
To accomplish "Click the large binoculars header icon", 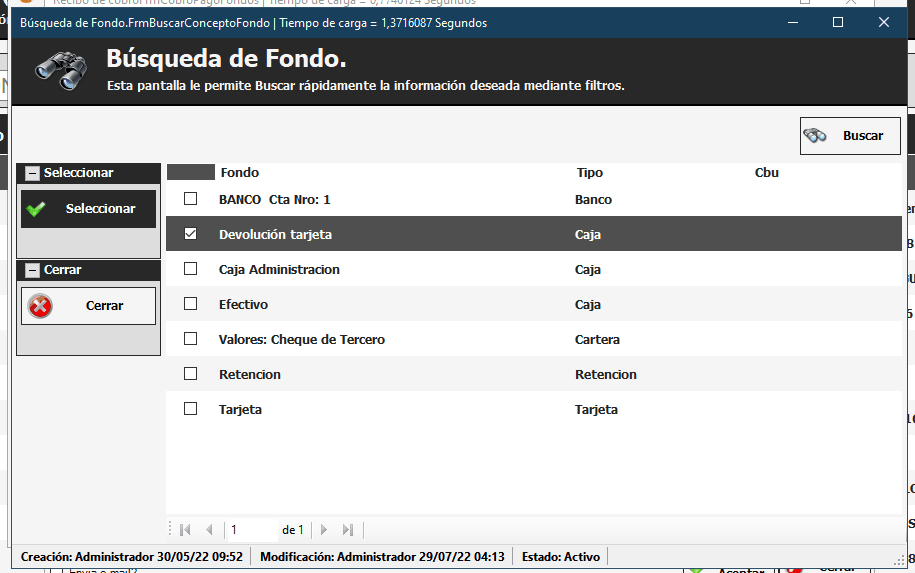I will tap(61, 68).
